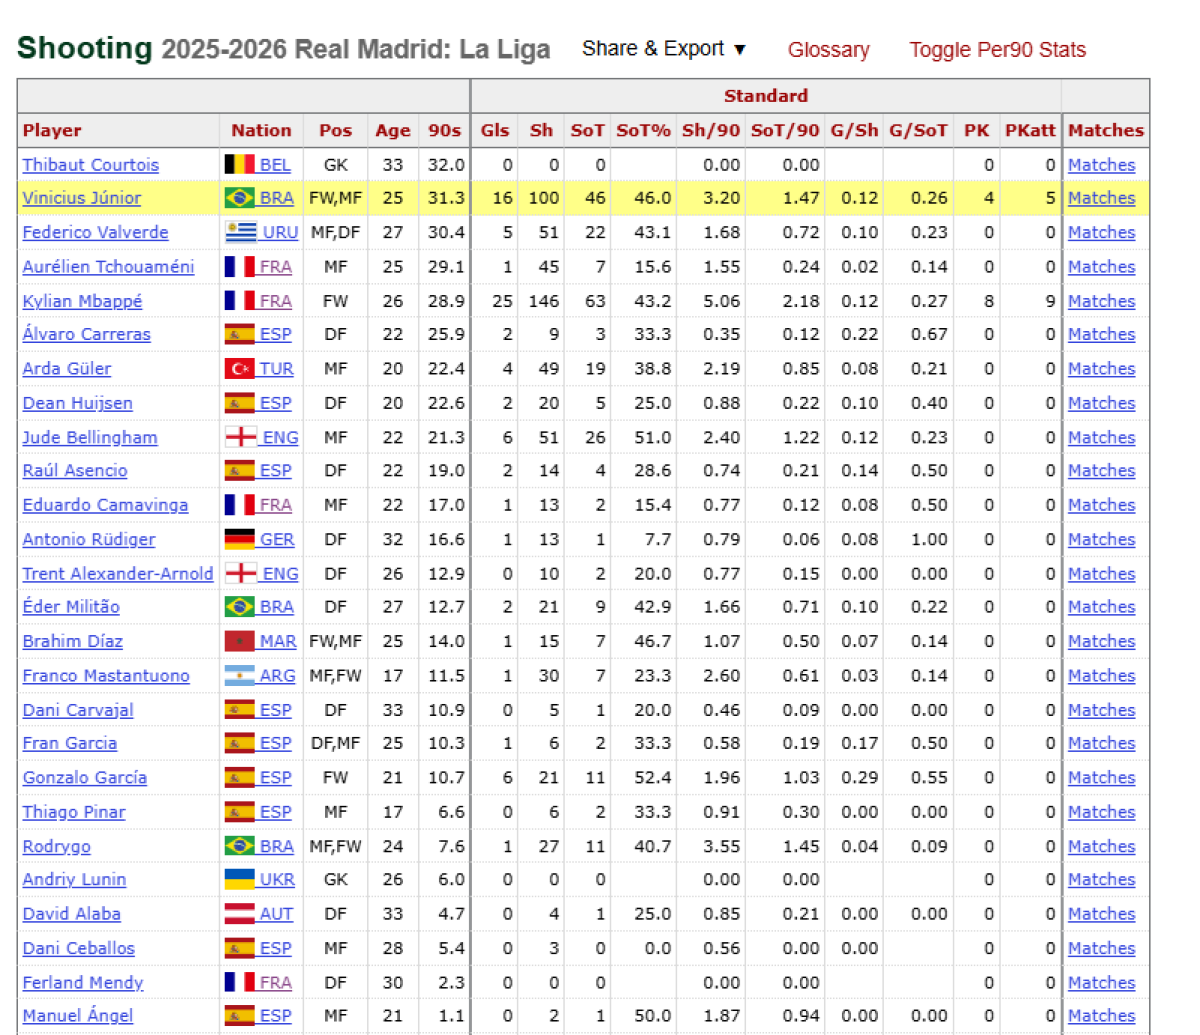Click Mbappé's goals value 25
This screenshot has width=1200, height=1035.
[x=502, y=301]
